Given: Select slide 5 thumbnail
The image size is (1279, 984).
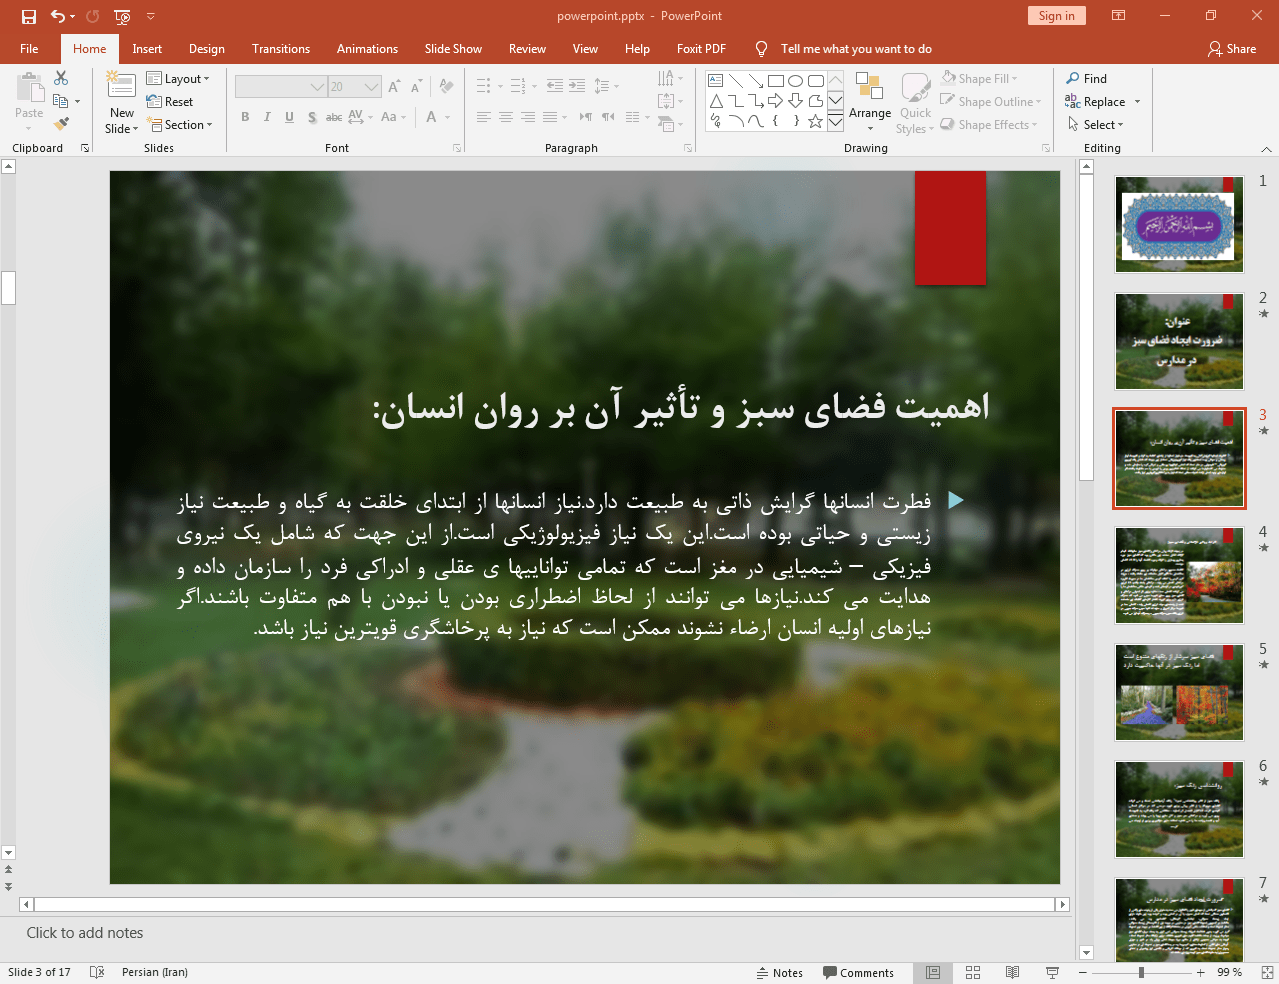Looking at the screenshot, I should pyautogui.click(x=1179, y=692).
